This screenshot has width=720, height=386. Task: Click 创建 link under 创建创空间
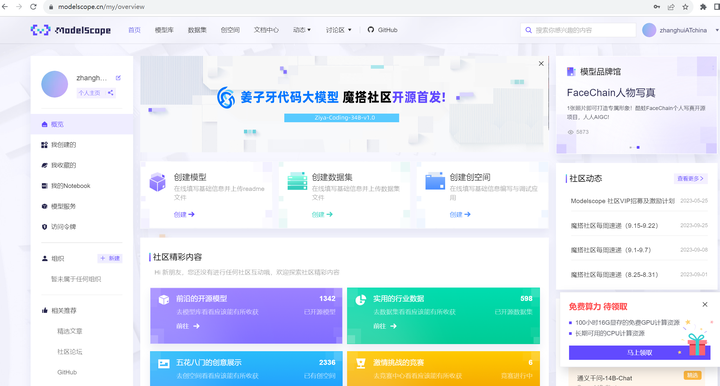pos(460,214)
